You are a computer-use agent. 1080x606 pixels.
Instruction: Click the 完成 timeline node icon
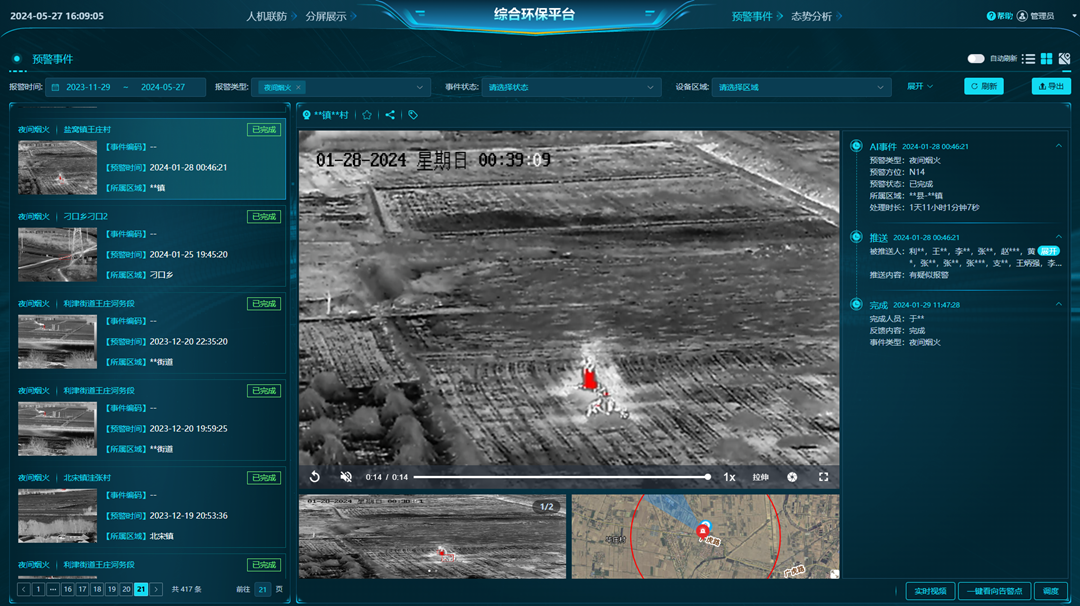pyautogui.click(x=856, y=304)
